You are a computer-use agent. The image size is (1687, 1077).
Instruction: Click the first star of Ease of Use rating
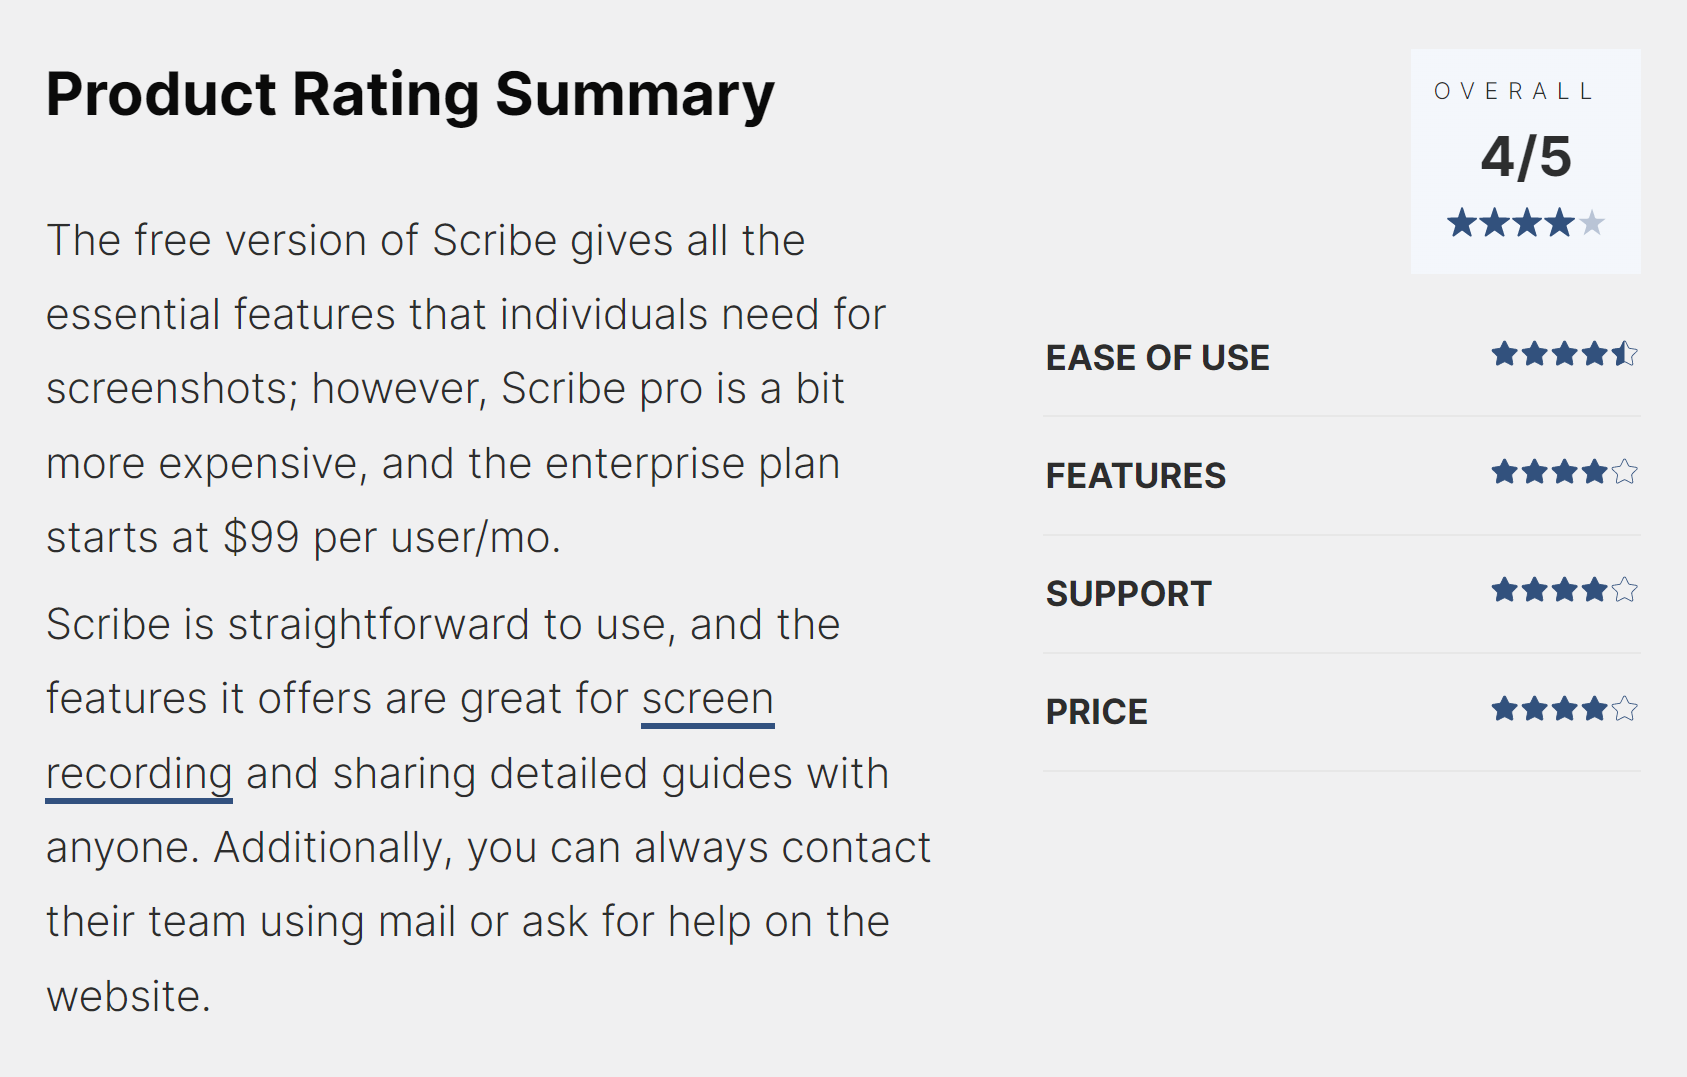(1505, 353)
